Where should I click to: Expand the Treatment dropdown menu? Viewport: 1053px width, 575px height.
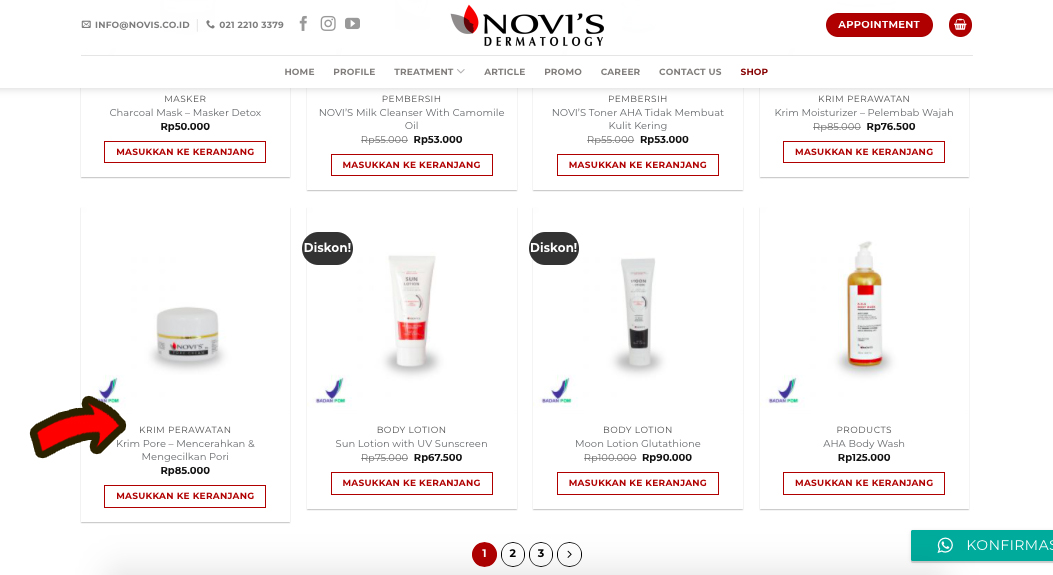point(429,72)
